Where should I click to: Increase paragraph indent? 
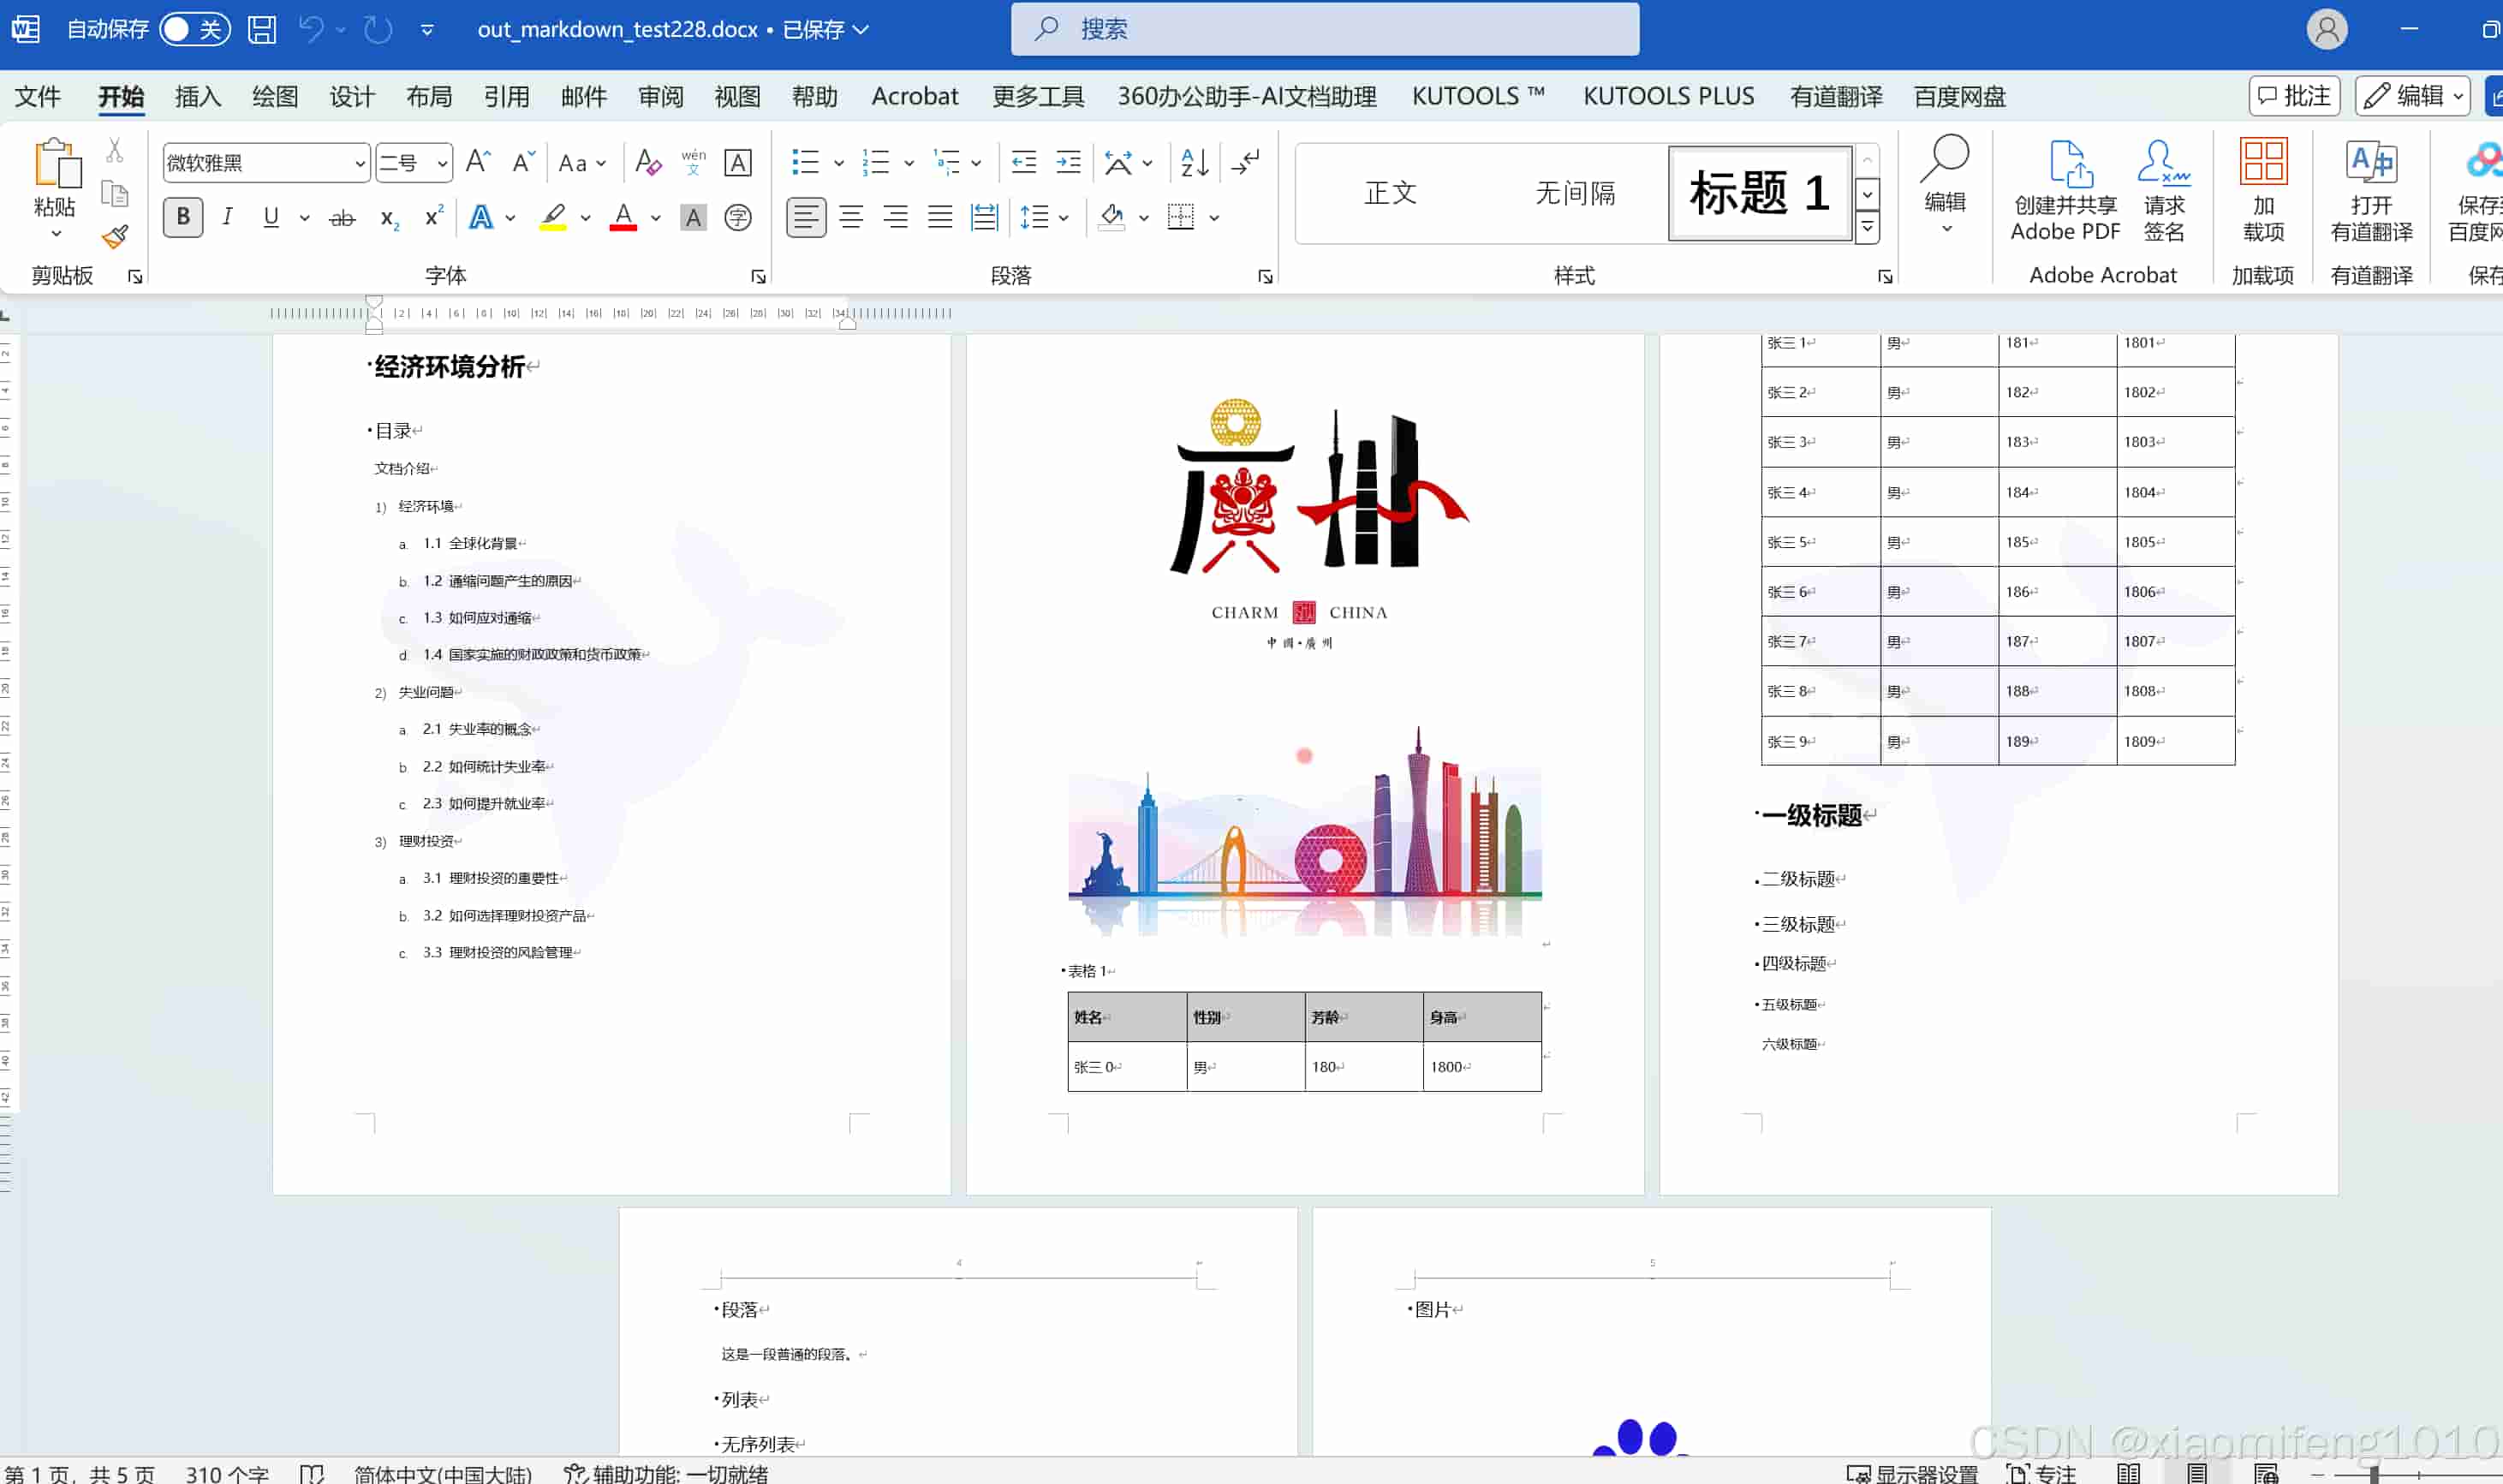(1068, 162)
